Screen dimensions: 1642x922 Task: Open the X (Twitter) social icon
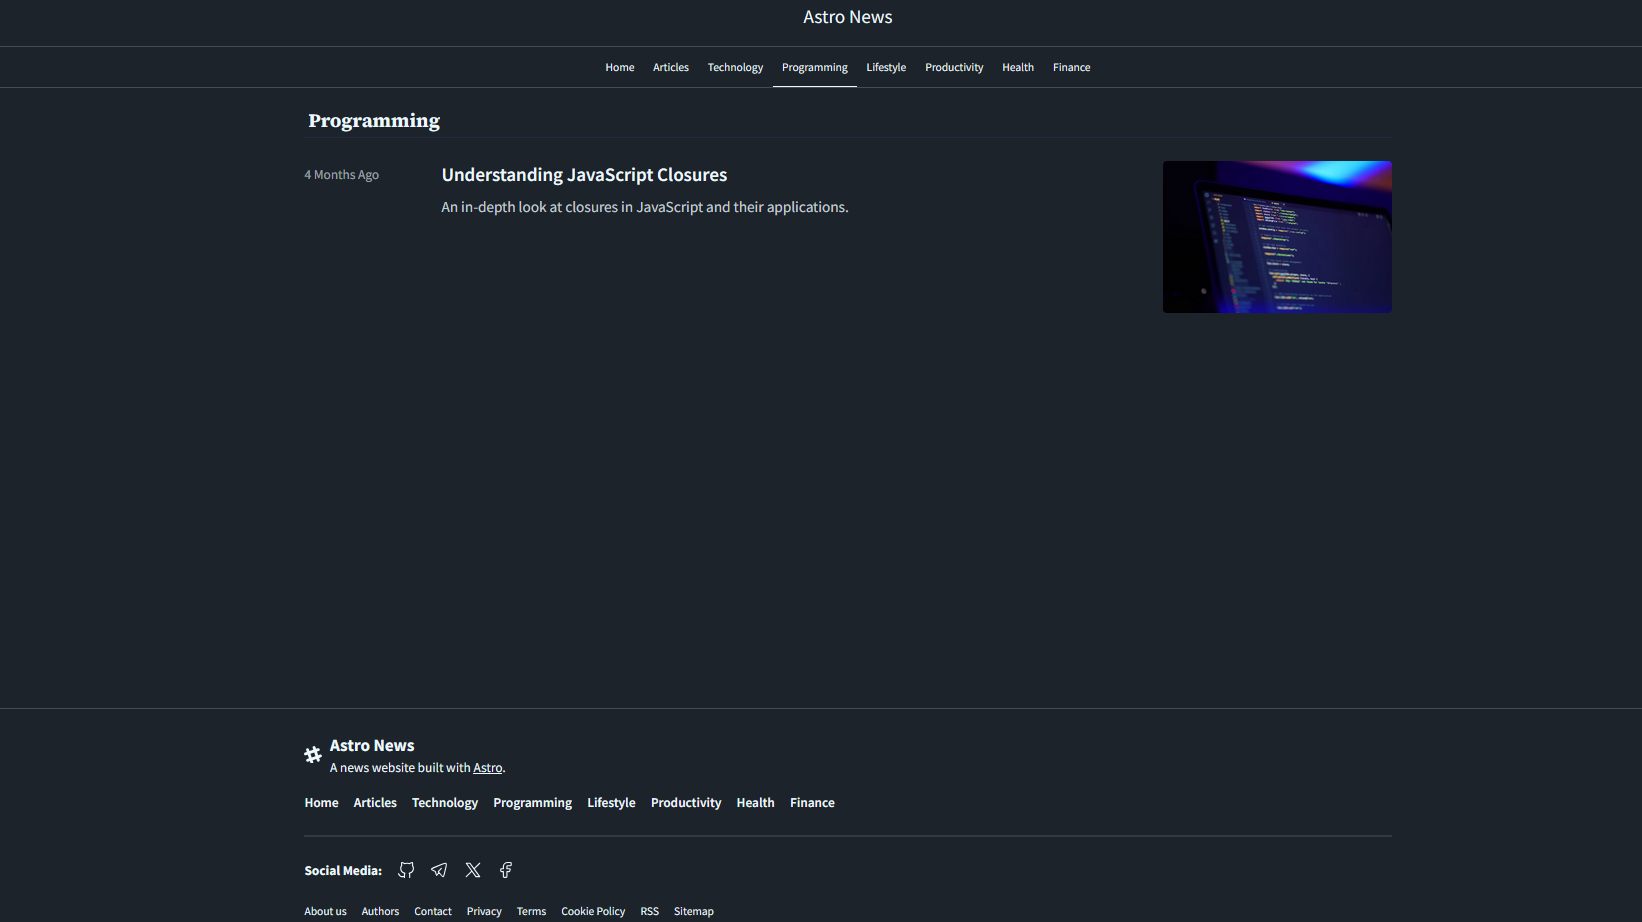(473, 870)
